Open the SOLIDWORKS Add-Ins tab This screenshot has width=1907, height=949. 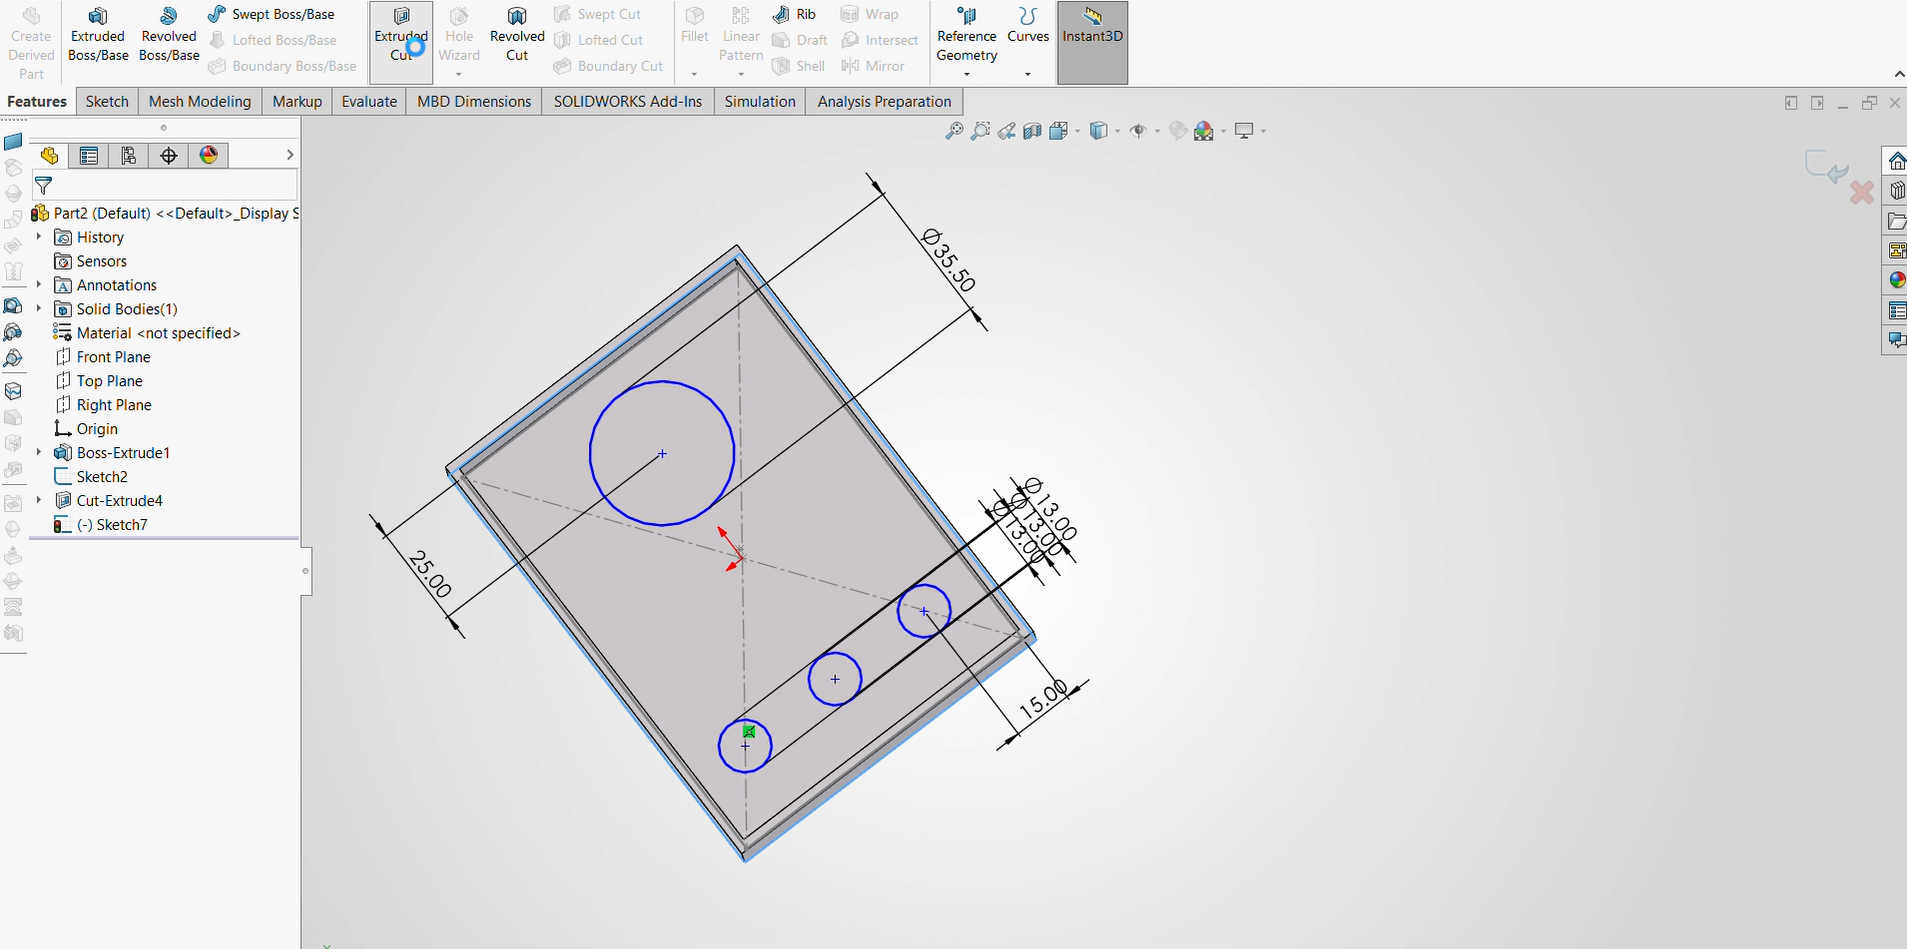[x=628, y=101]
